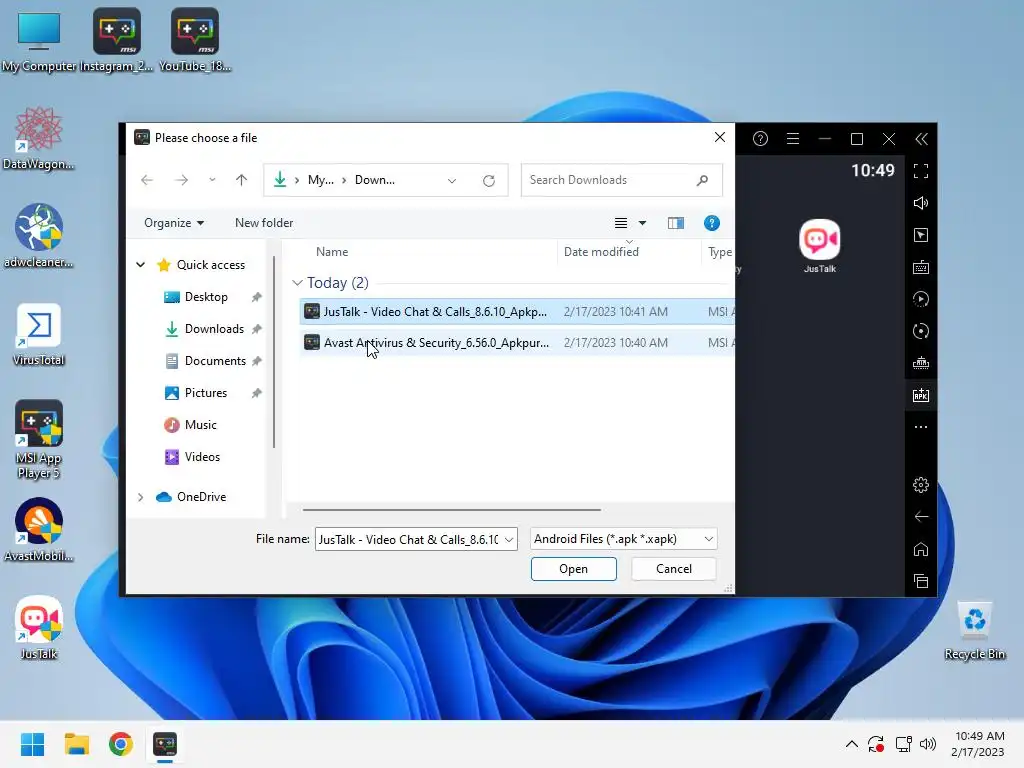Click the File name text field

point(409,539)
